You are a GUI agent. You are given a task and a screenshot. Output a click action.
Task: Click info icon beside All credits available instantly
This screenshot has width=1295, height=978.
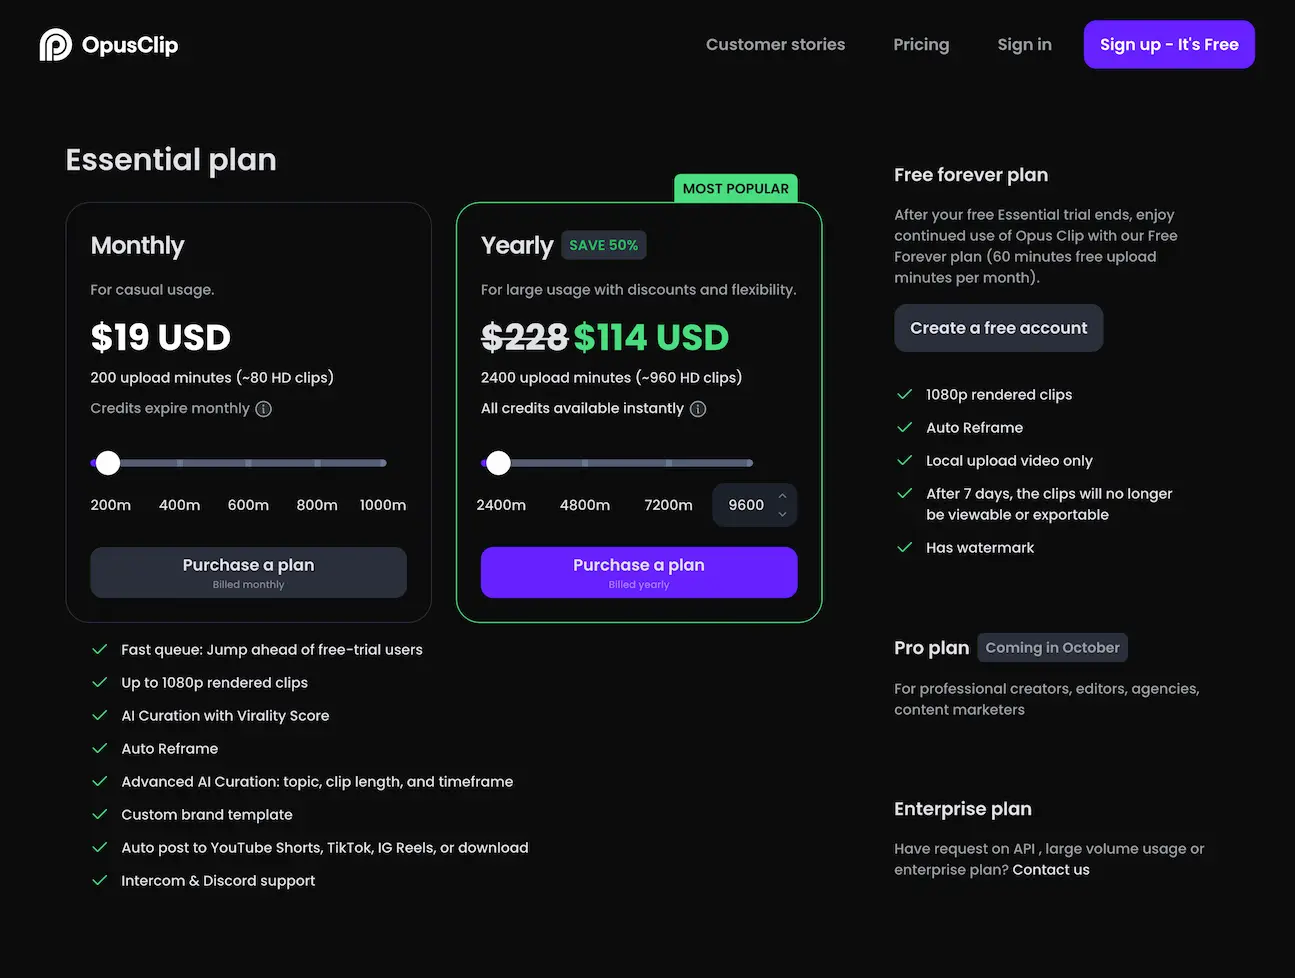click(698, 409)
